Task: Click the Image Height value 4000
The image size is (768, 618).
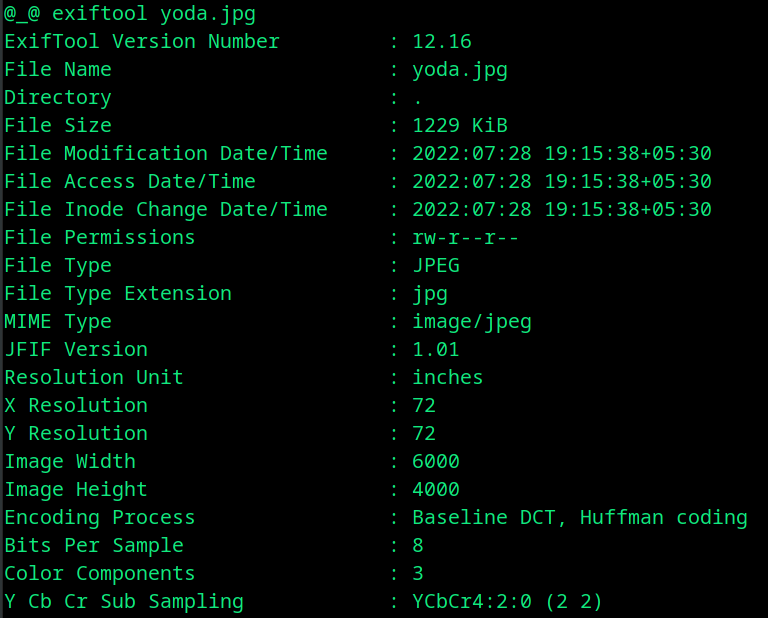Action: coord(436,489)
